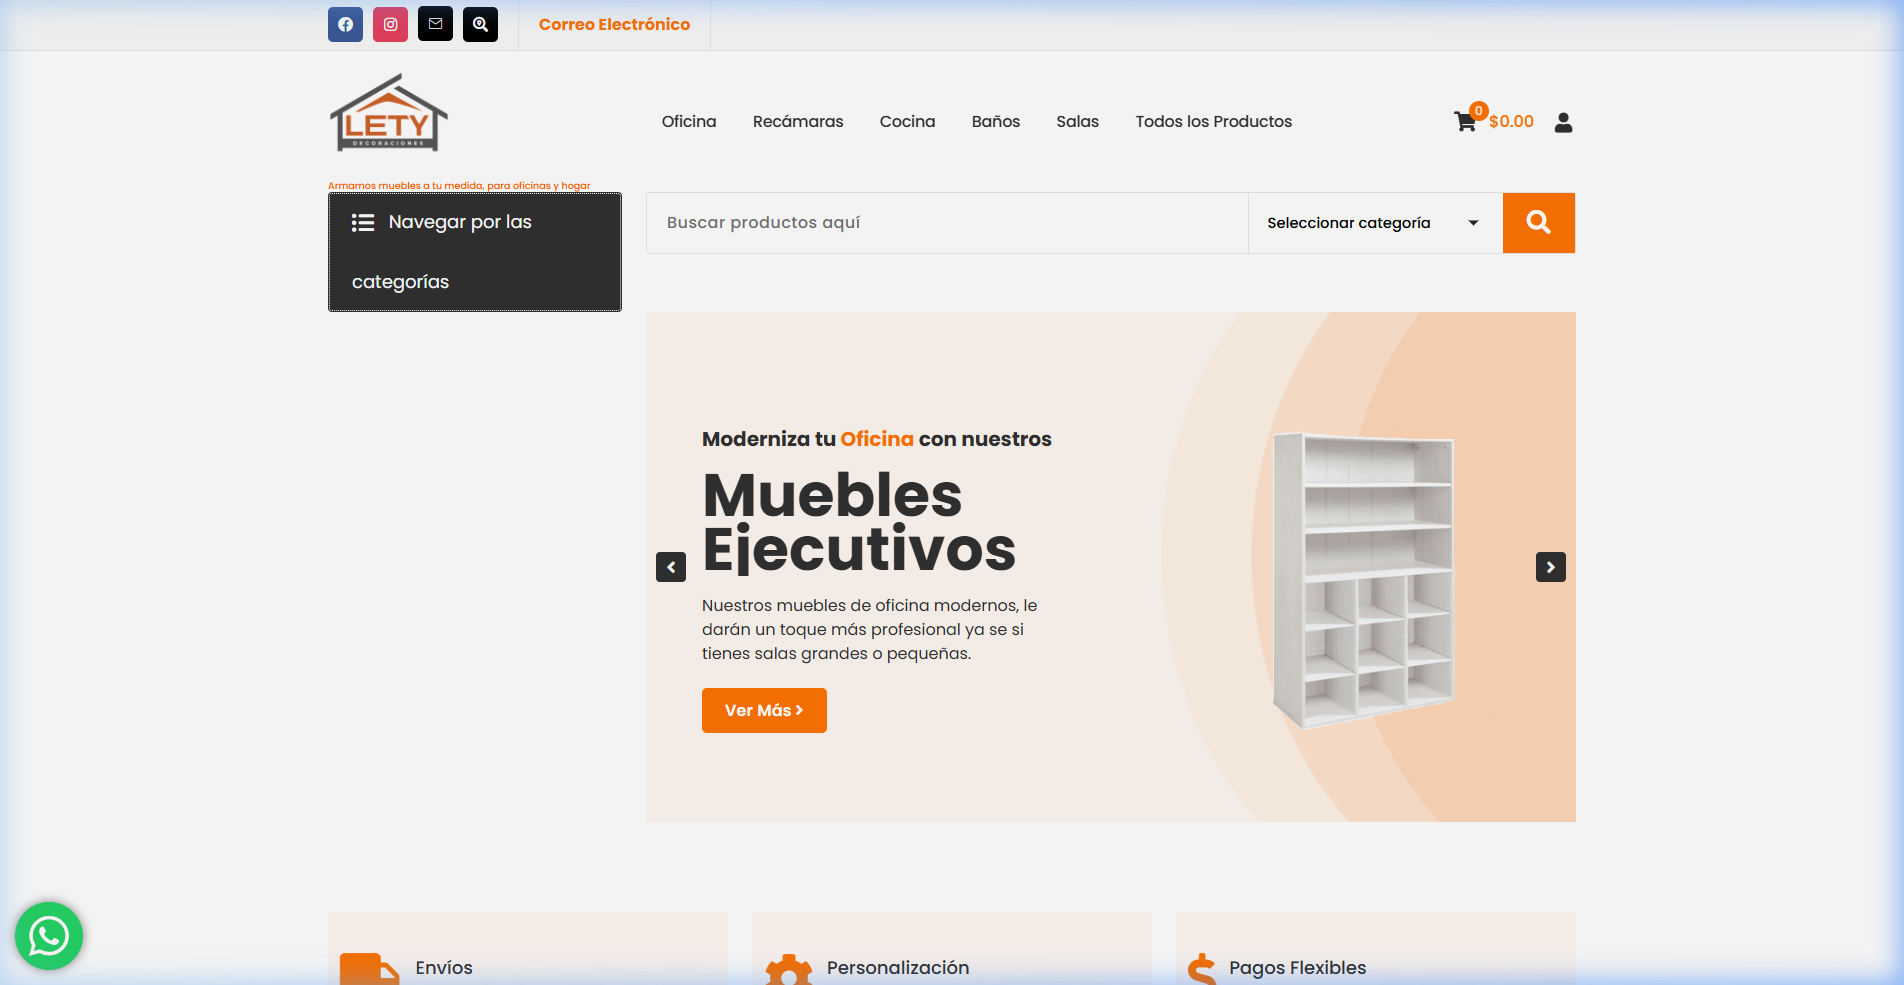Open WhatsApp chat floating button
Screen dimensions: 1904x985
49,936
